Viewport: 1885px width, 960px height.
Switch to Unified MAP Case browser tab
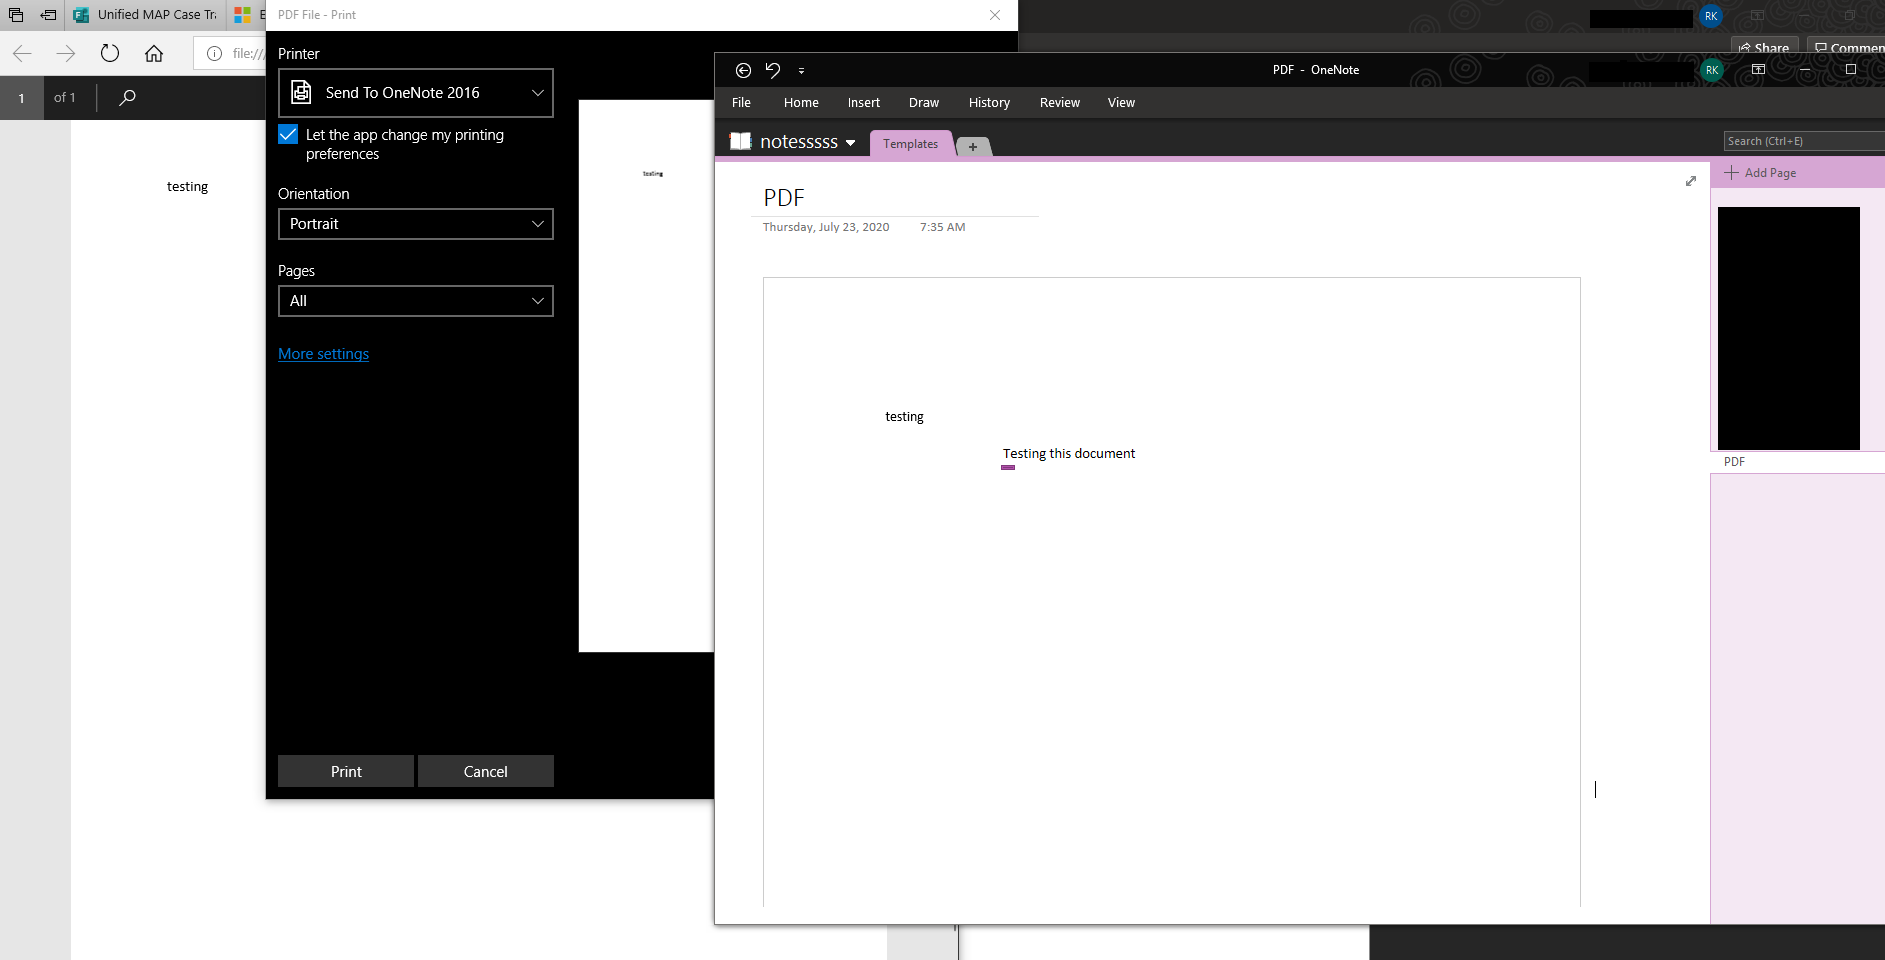[146, 15]
